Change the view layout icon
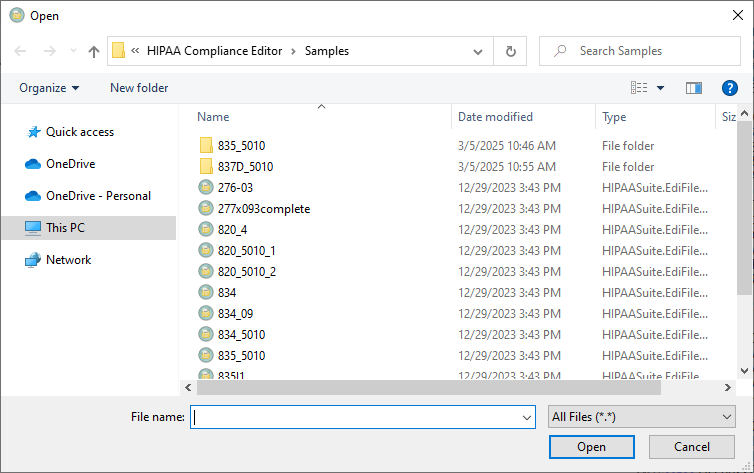 (639, 87)
